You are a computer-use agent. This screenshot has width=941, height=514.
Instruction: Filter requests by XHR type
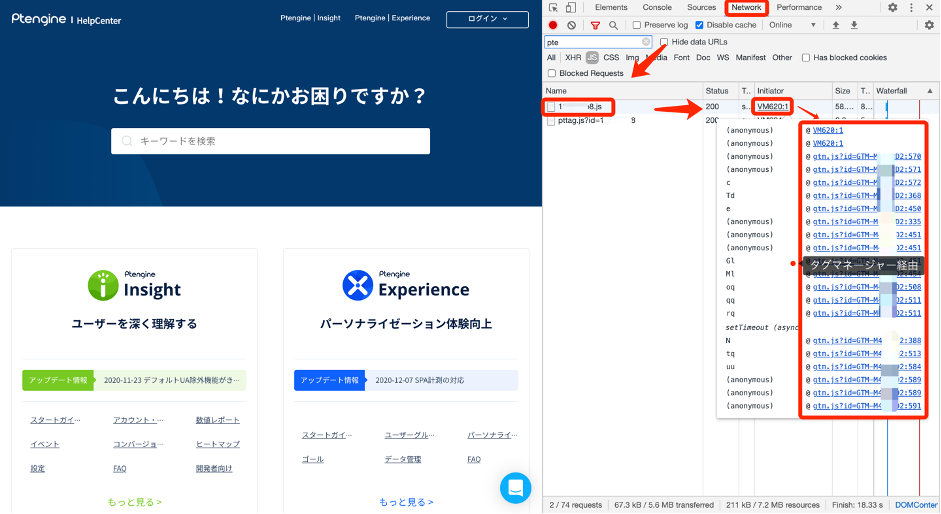573,58
